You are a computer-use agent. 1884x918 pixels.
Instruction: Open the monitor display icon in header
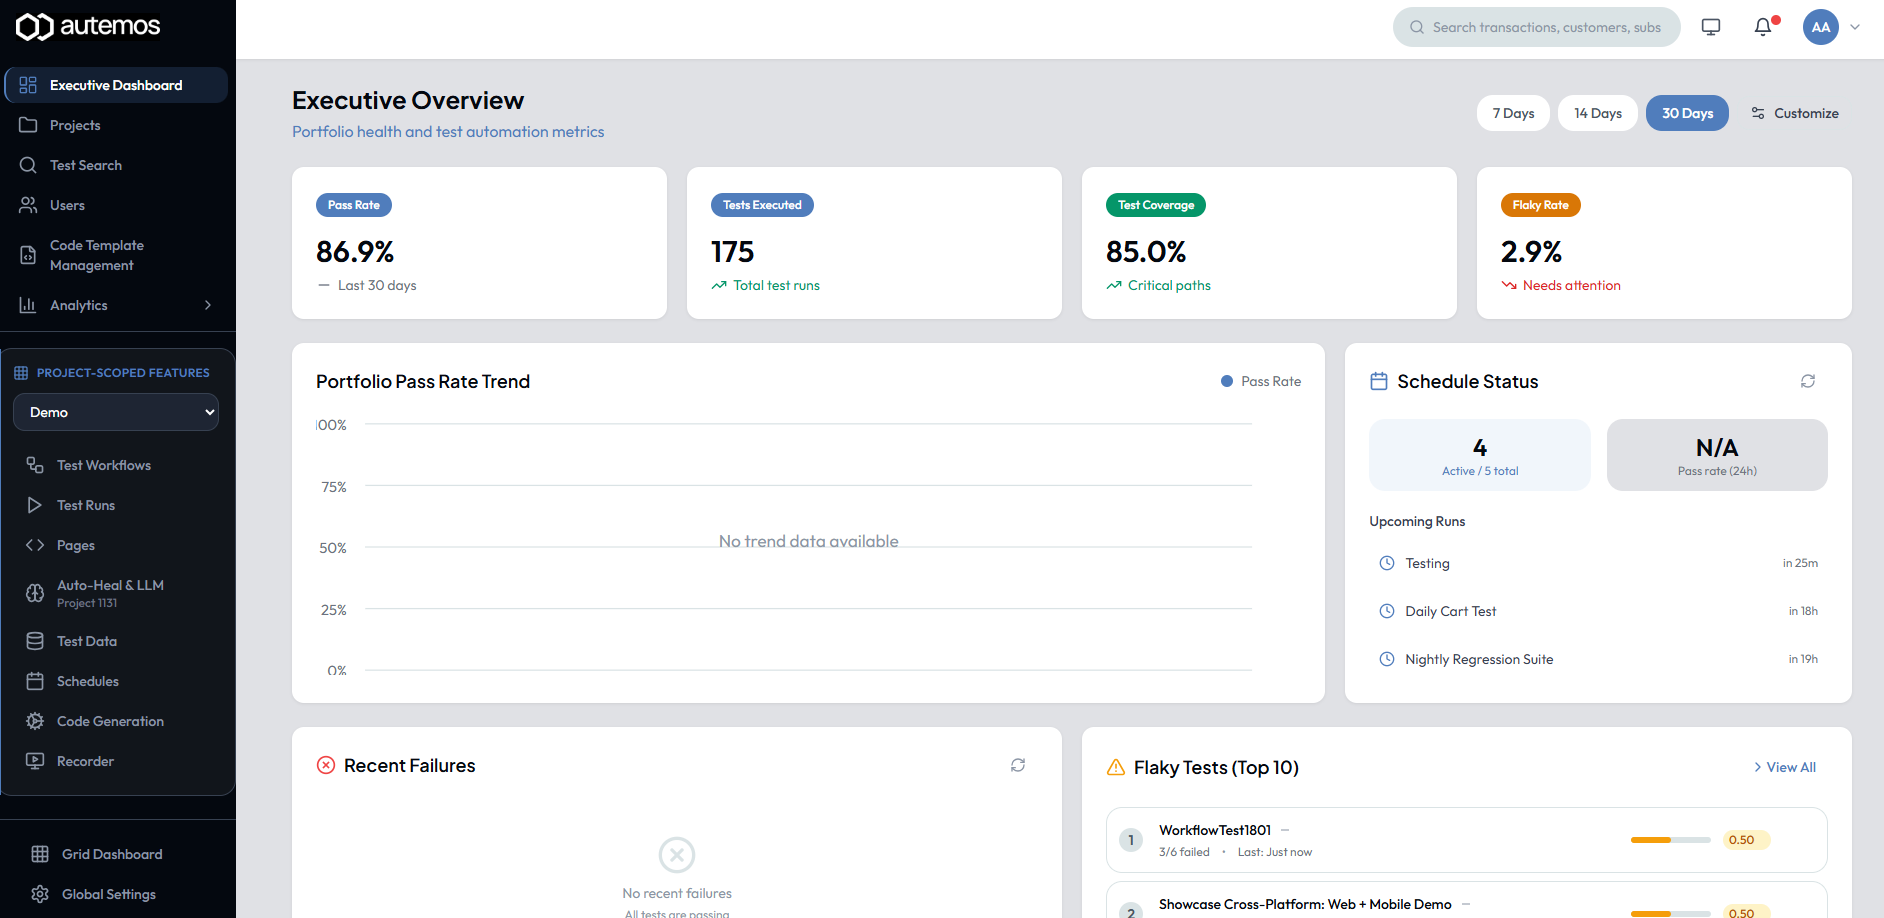(x=1711, y=27)
